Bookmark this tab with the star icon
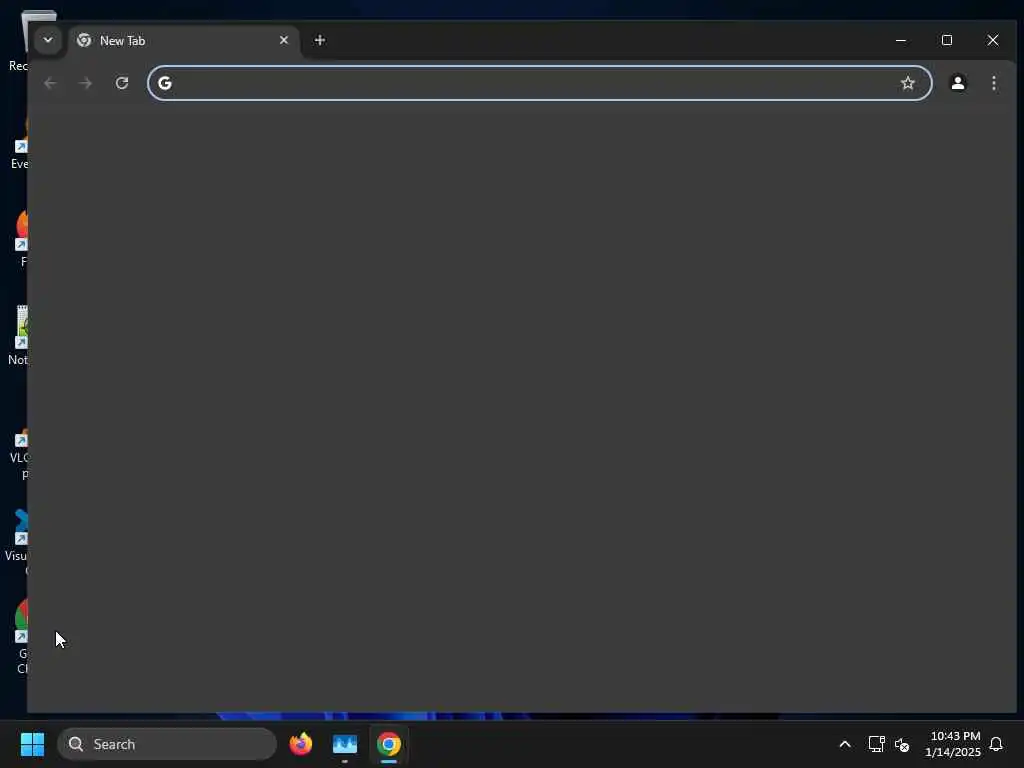Screen dimensions: 1024x768 point(907,83)
